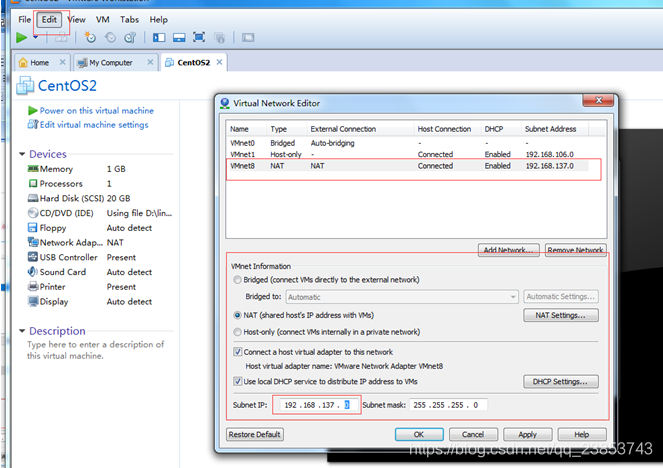The width and height of the screenshot is (663, 468).
Task: Toggle Connect a host virtual adapter checkbox
Action: (x=238, y=352)
